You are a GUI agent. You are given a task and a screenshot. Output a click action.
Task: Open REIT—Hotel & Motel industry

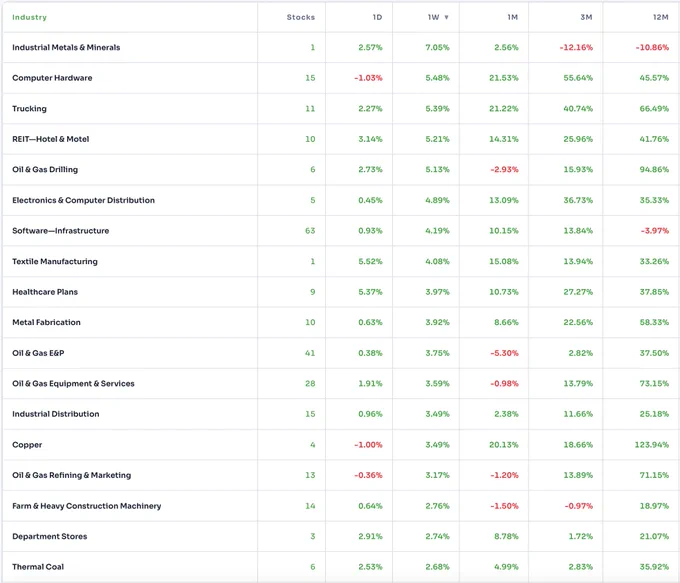point(50,139)
